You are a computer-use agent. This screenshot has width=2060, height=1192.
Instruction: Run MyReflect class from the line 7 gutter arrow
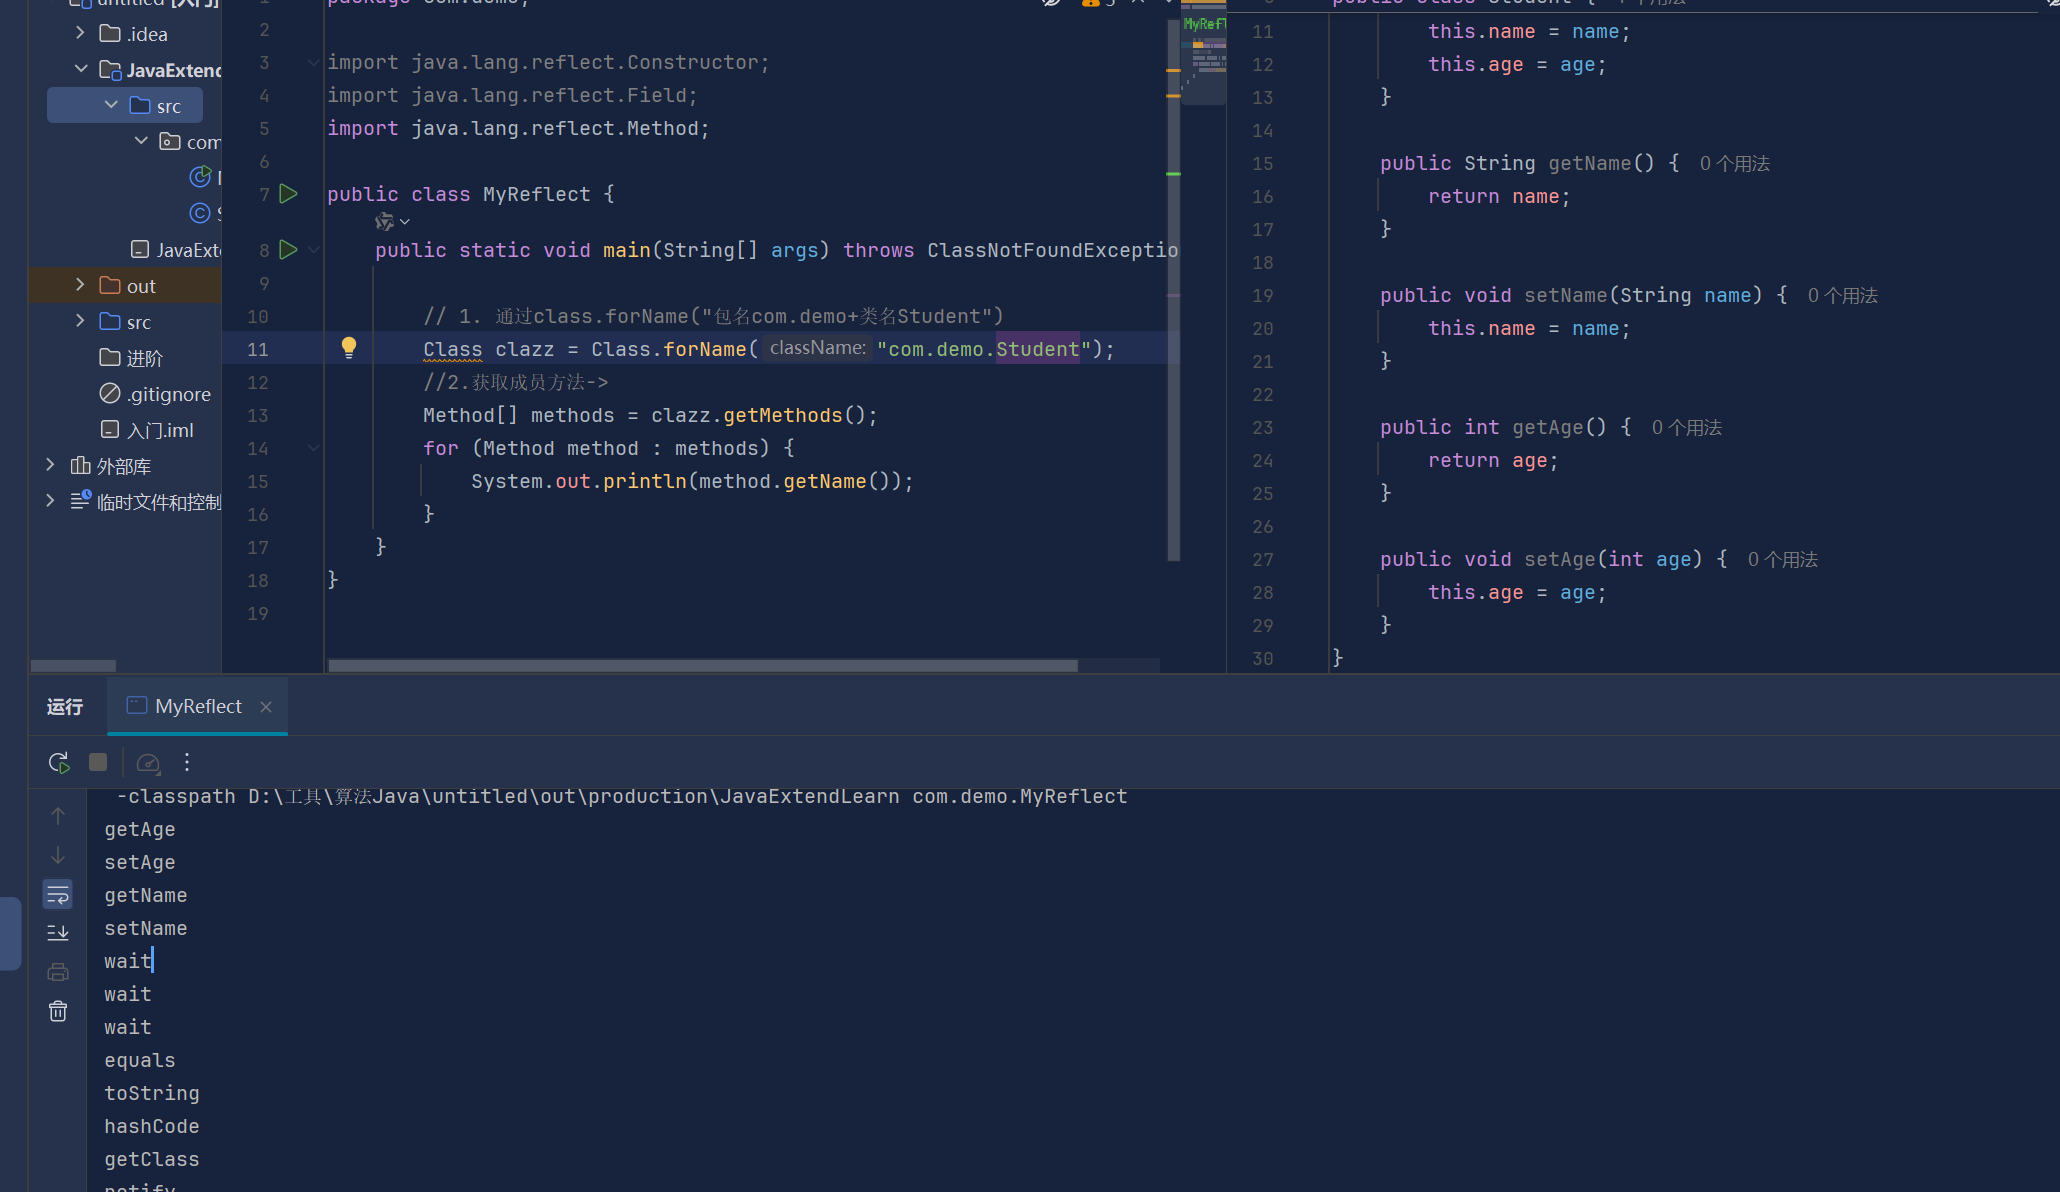(288, 194)
